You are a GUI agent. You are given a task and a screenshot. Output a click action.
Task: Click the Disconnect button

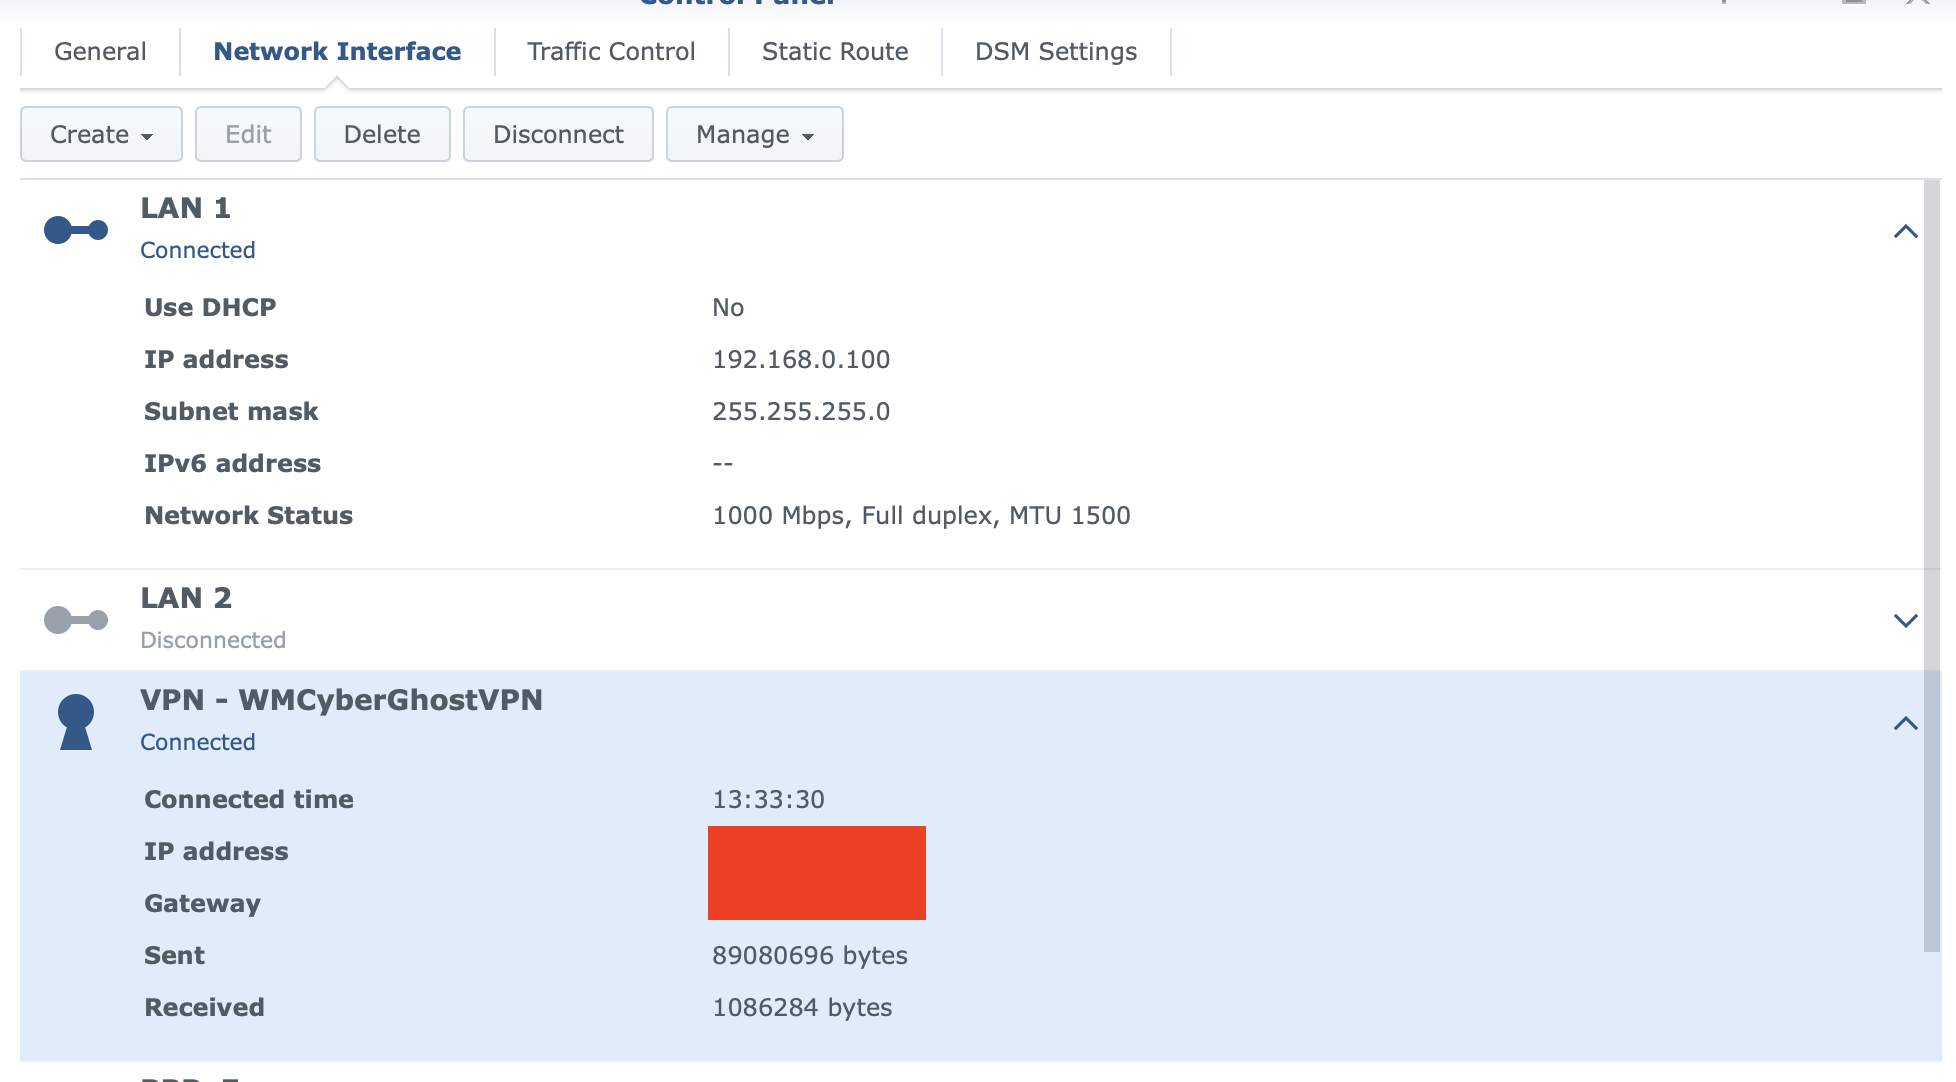point(558,134)
